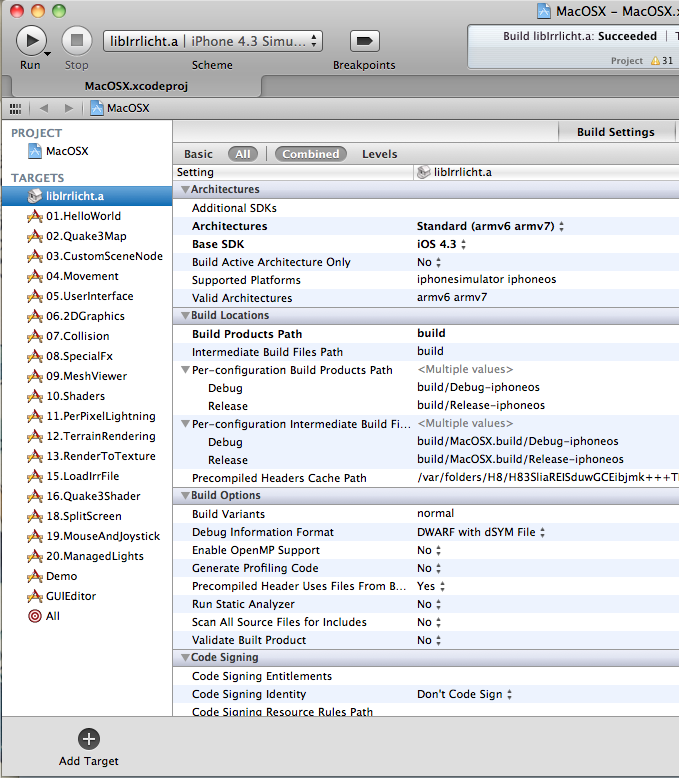Show Basic build settings

click(198, 154)
